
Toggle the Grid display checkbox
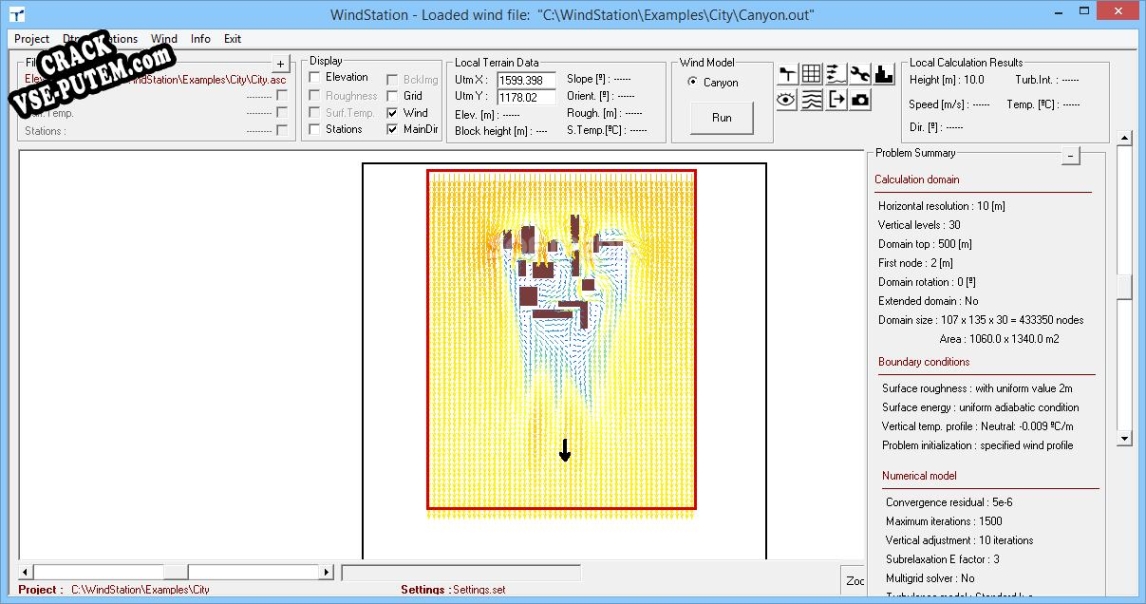[x=393, y=96]
